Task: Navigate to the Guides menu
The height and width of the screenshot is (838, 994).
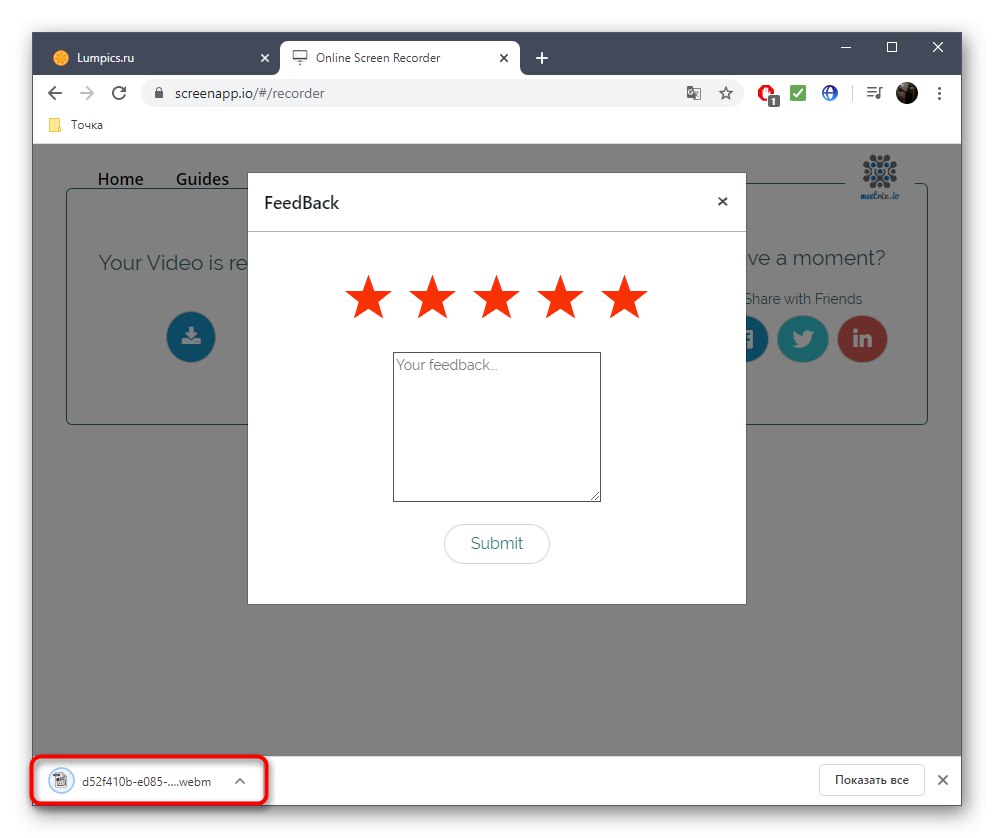Action: coord(202,179)
